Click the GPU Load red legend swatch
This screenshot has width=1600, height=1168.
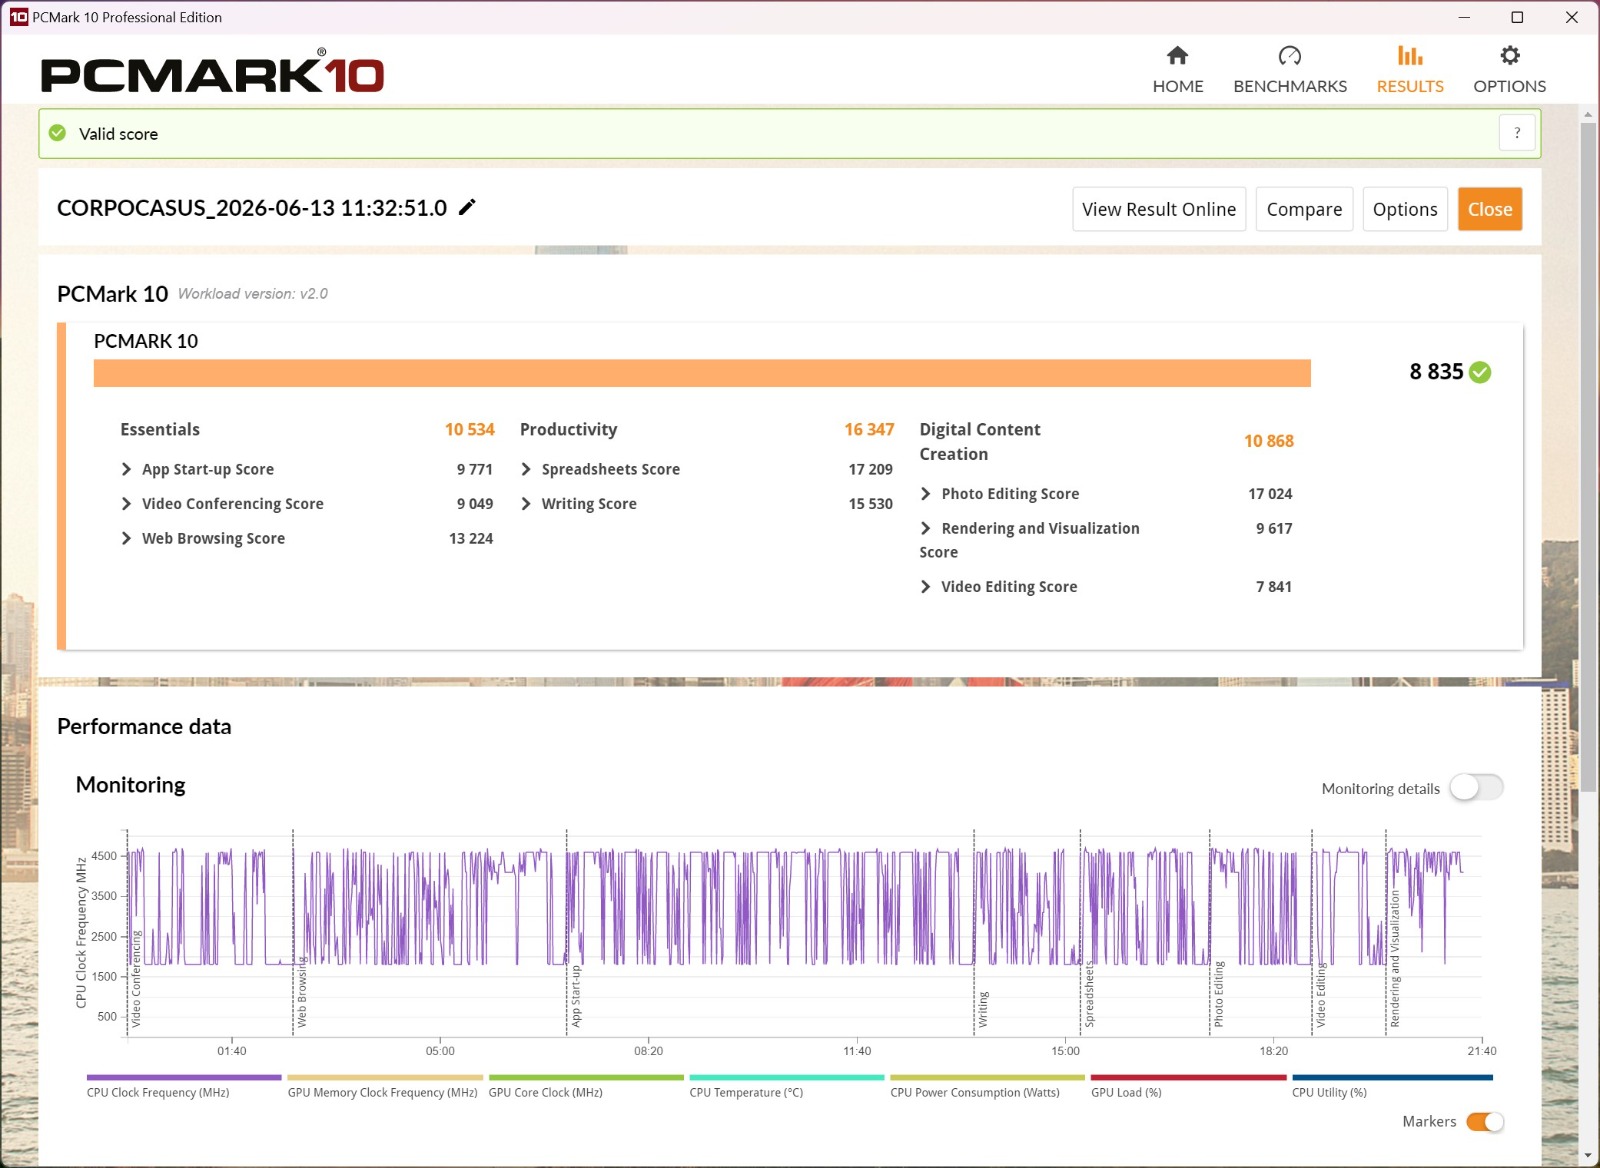[1188, 1077]
